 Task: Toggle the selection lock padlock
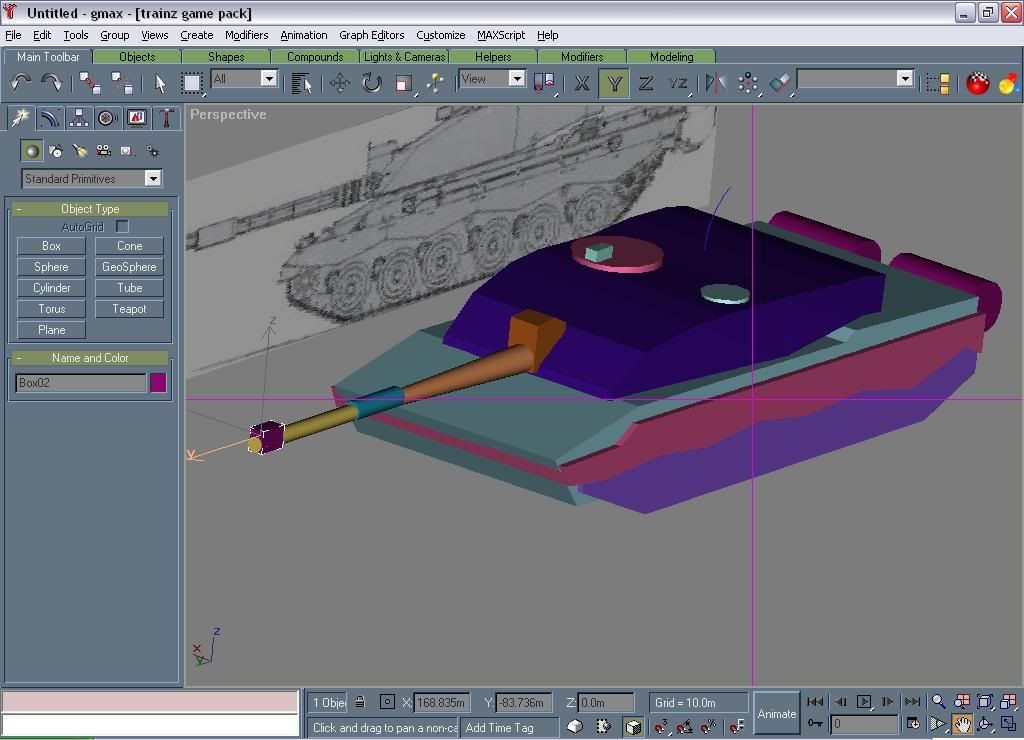click(x=360, y=702)
